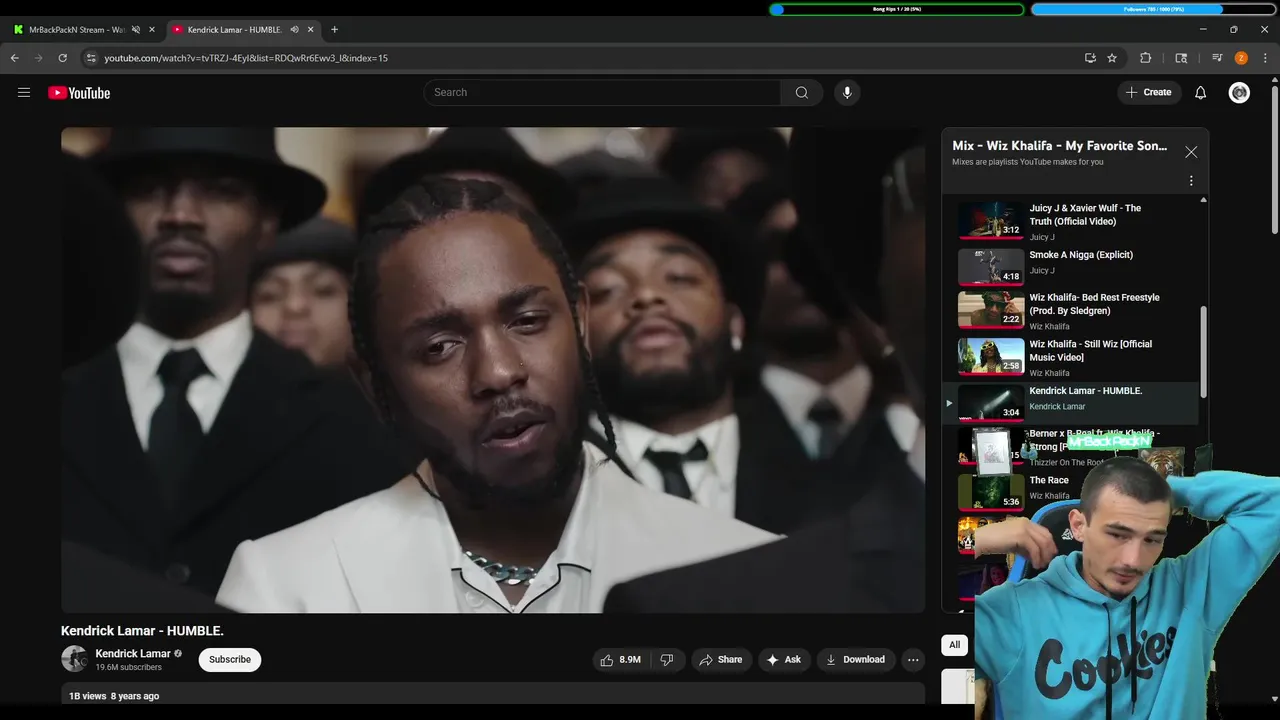Focus the YouTube search field
This screenshot has height=720, width=1280.
(602, 93)
